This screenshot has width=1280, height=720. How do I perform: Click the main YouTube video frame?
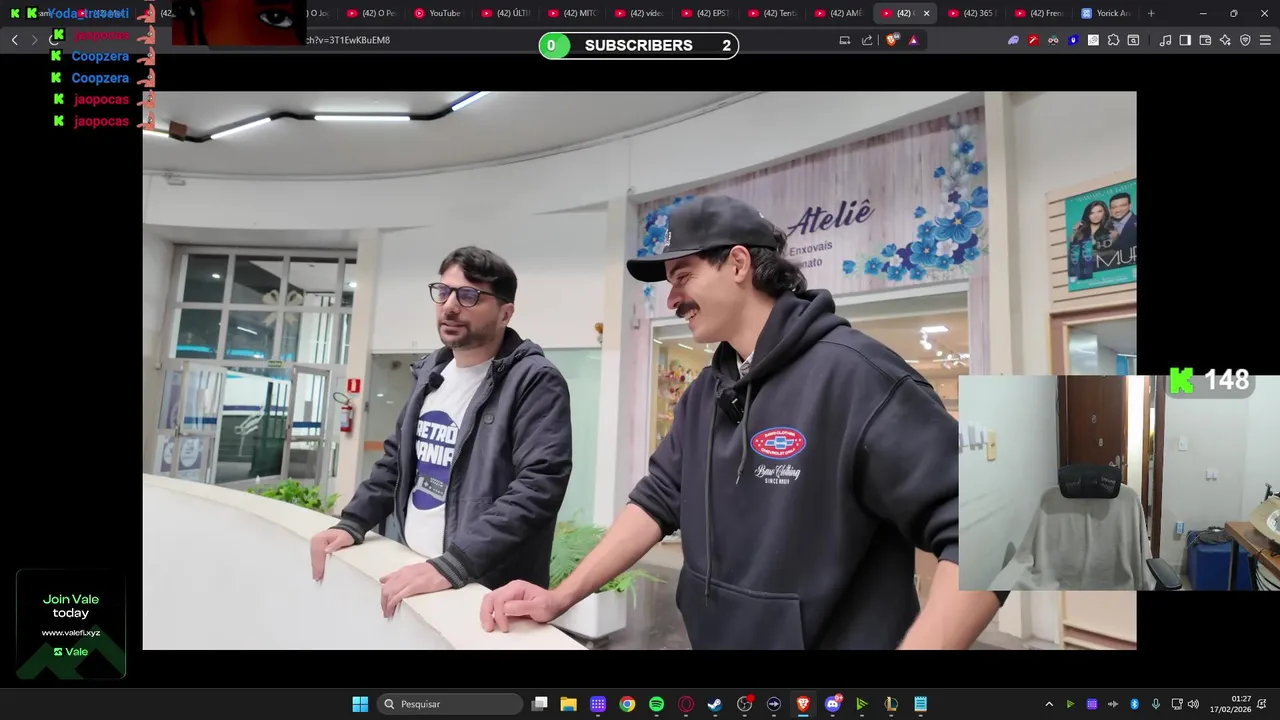click(x=639, y=370)
